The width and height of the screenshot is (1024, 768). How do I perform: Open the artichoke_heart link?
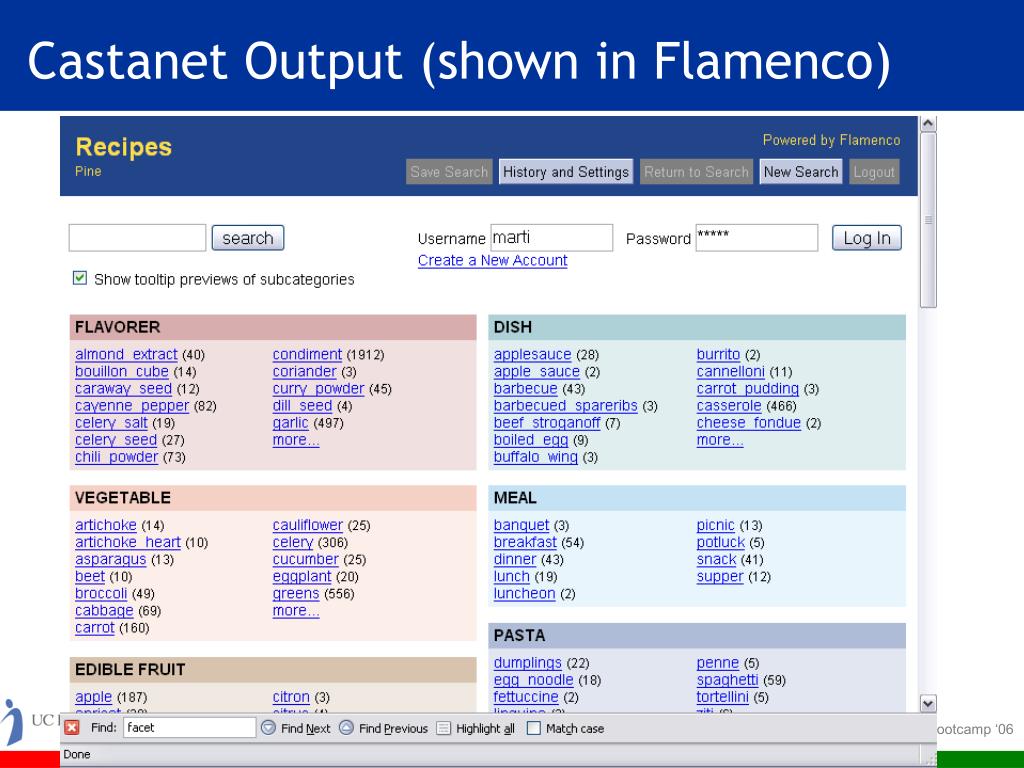[127, 543]
